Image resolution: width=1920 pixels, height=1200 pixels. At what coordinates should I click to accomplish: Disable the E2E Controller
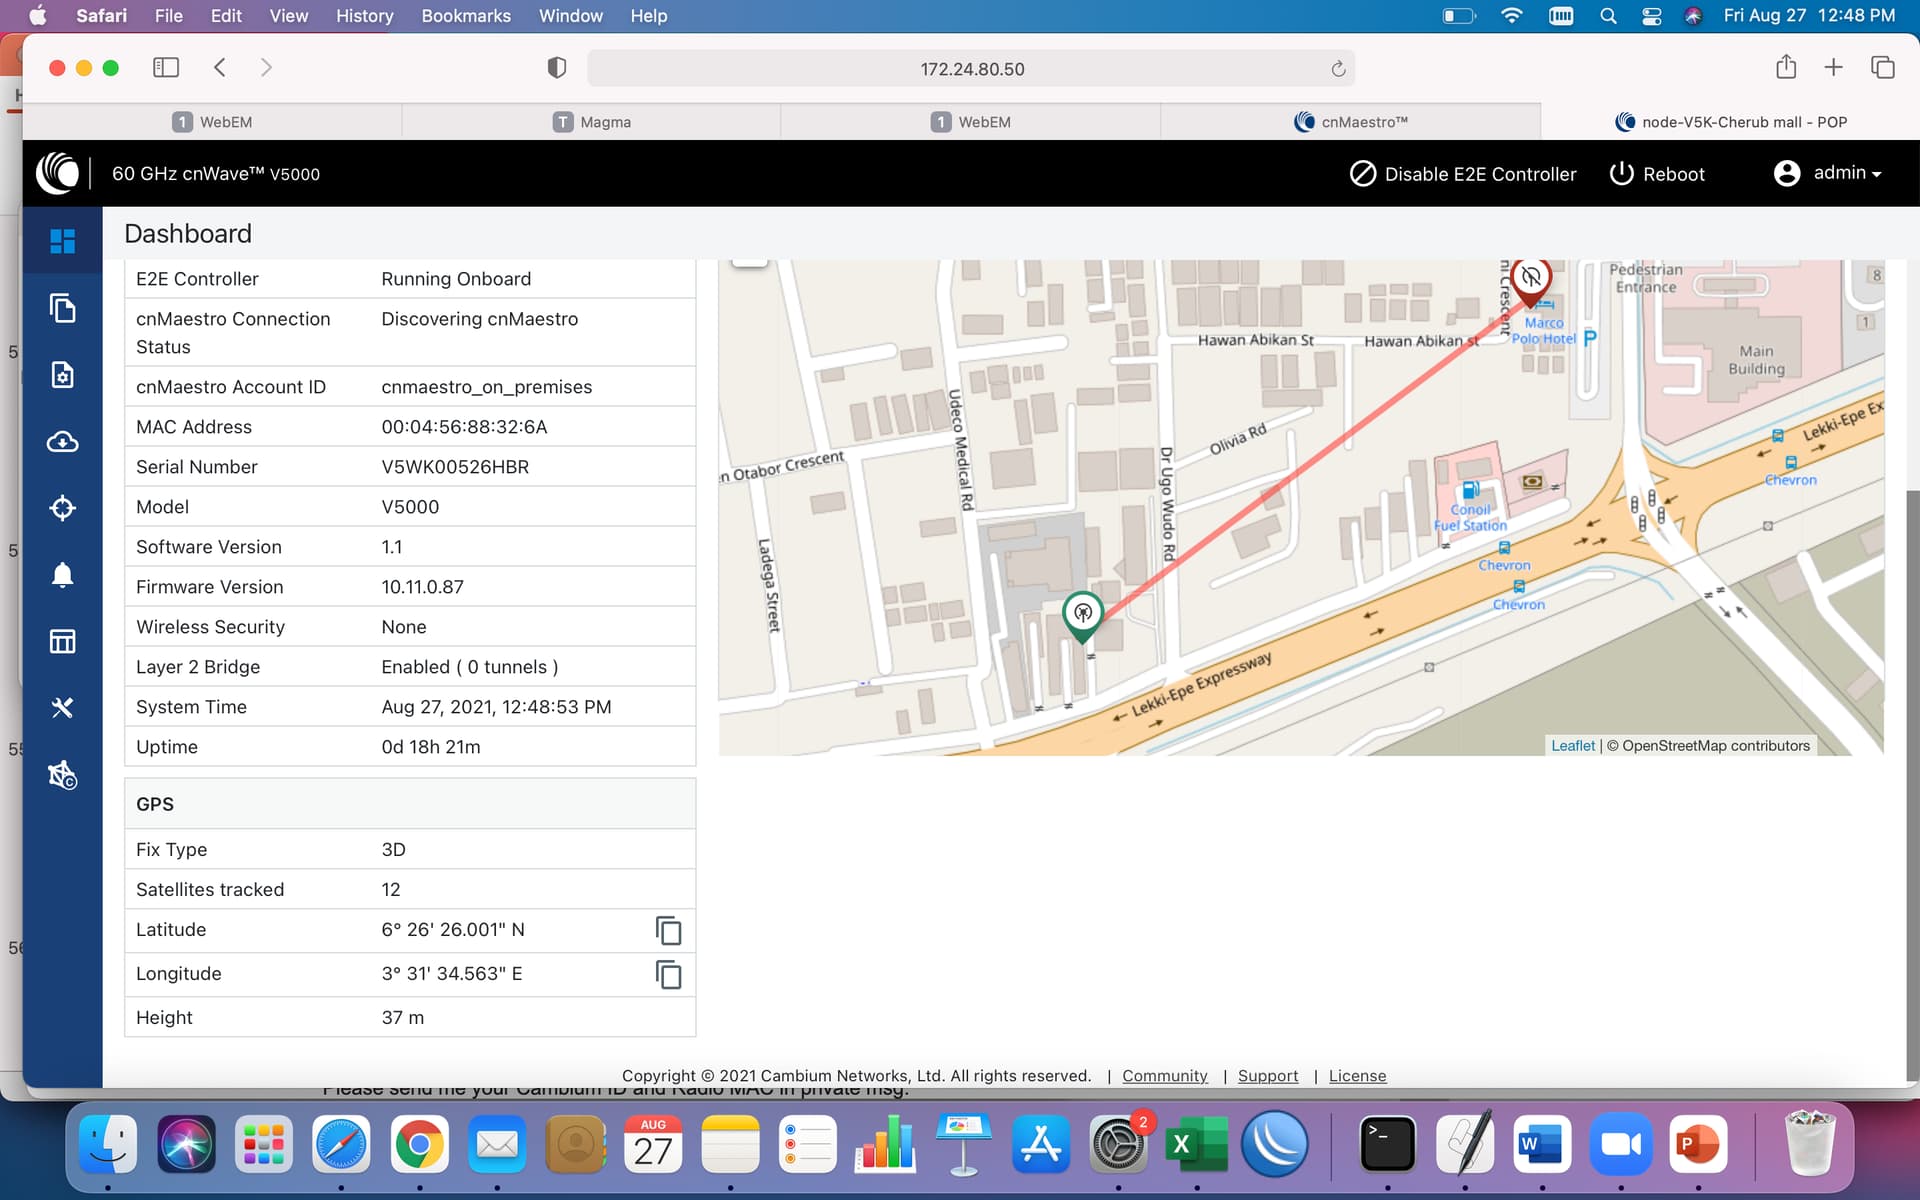[1463, 174]
